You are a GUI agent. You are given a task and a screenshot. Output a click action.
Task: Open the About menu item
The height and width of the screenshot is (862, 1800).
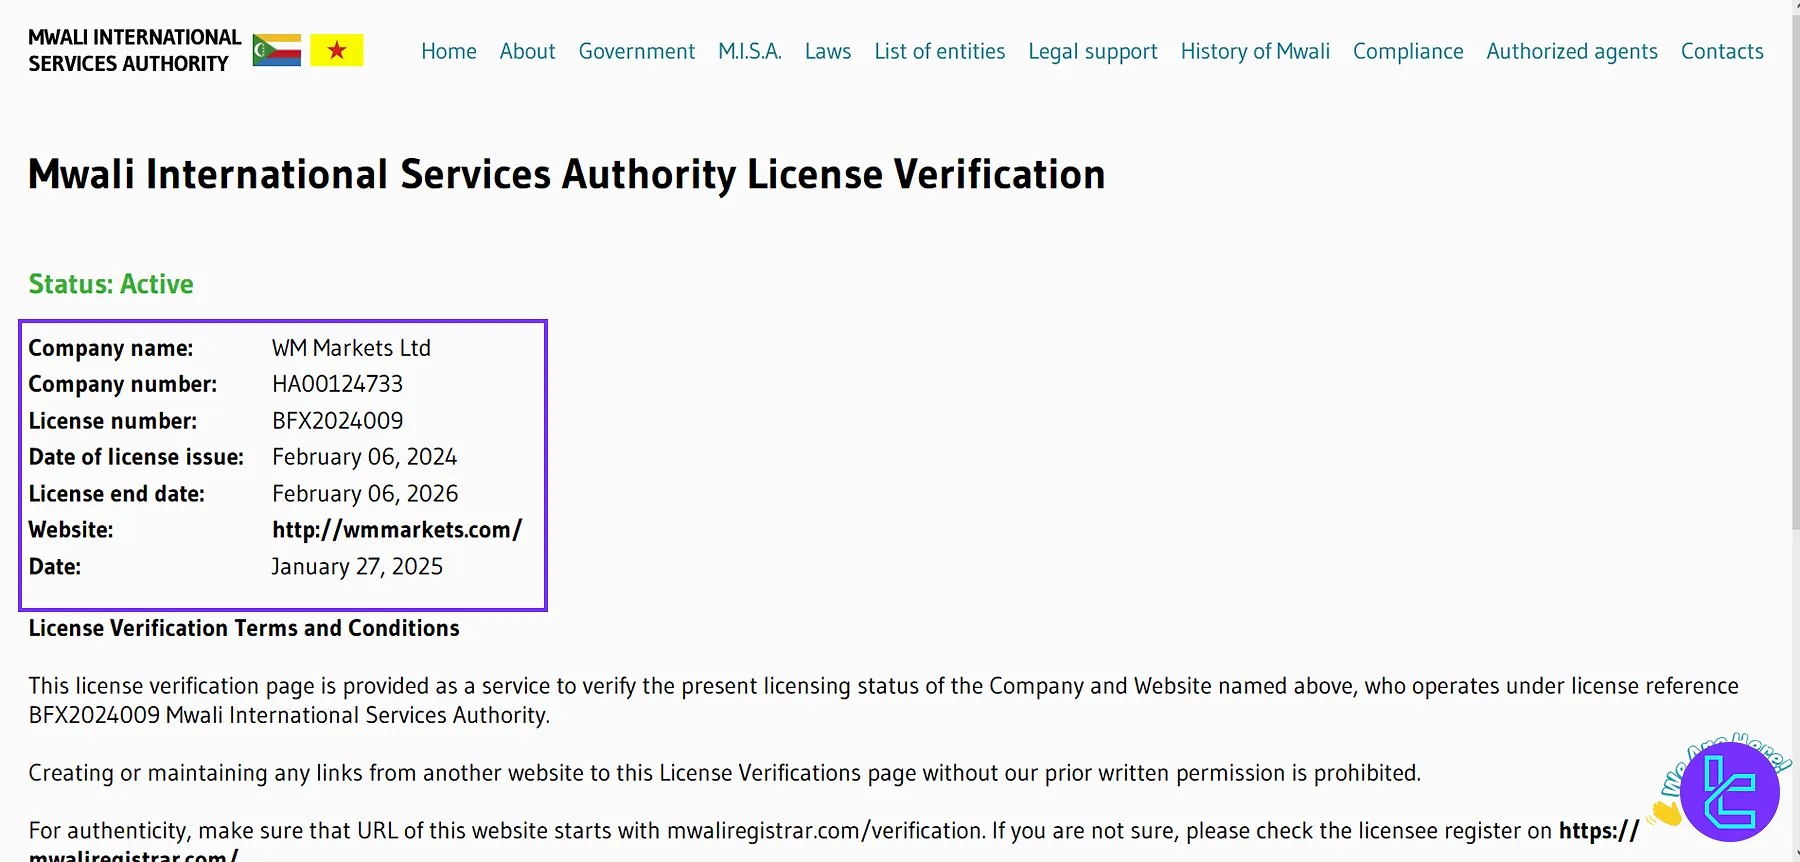[x=527, y=51]
